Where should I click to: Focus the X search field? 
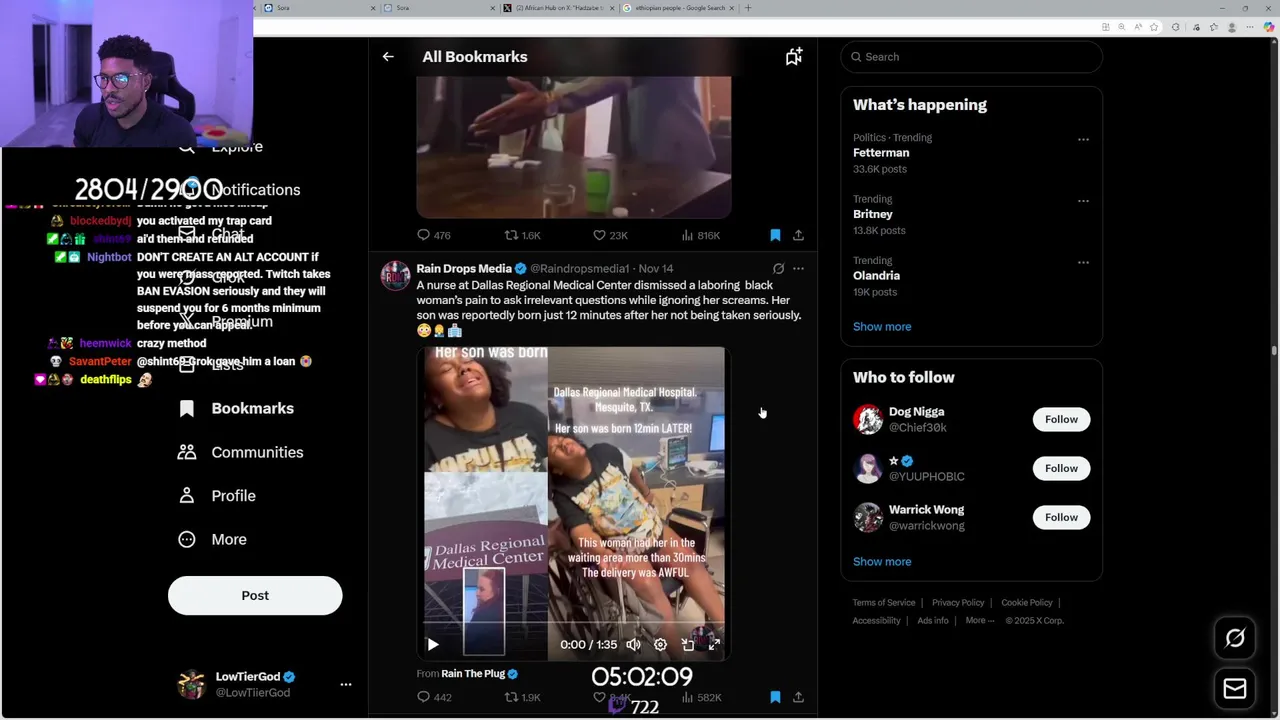(971, 57)
